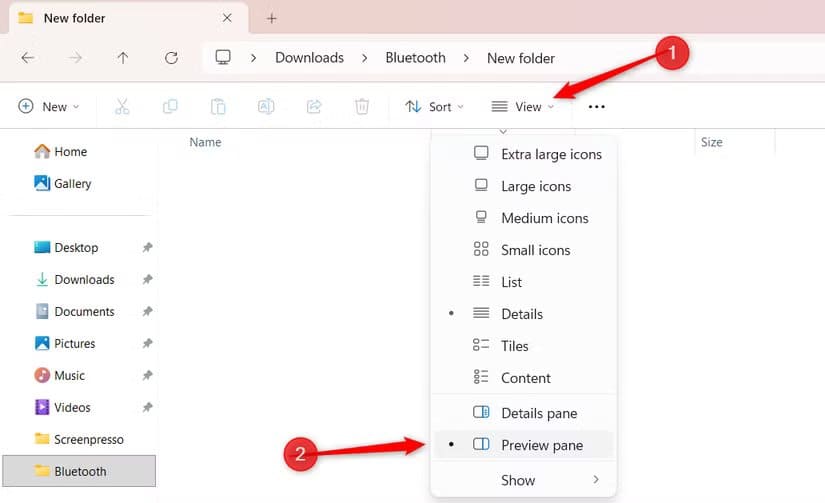Viewport: 825px width, 503px height.
Task: Click the Rename icon in toolbar
Action: point(266,107)
